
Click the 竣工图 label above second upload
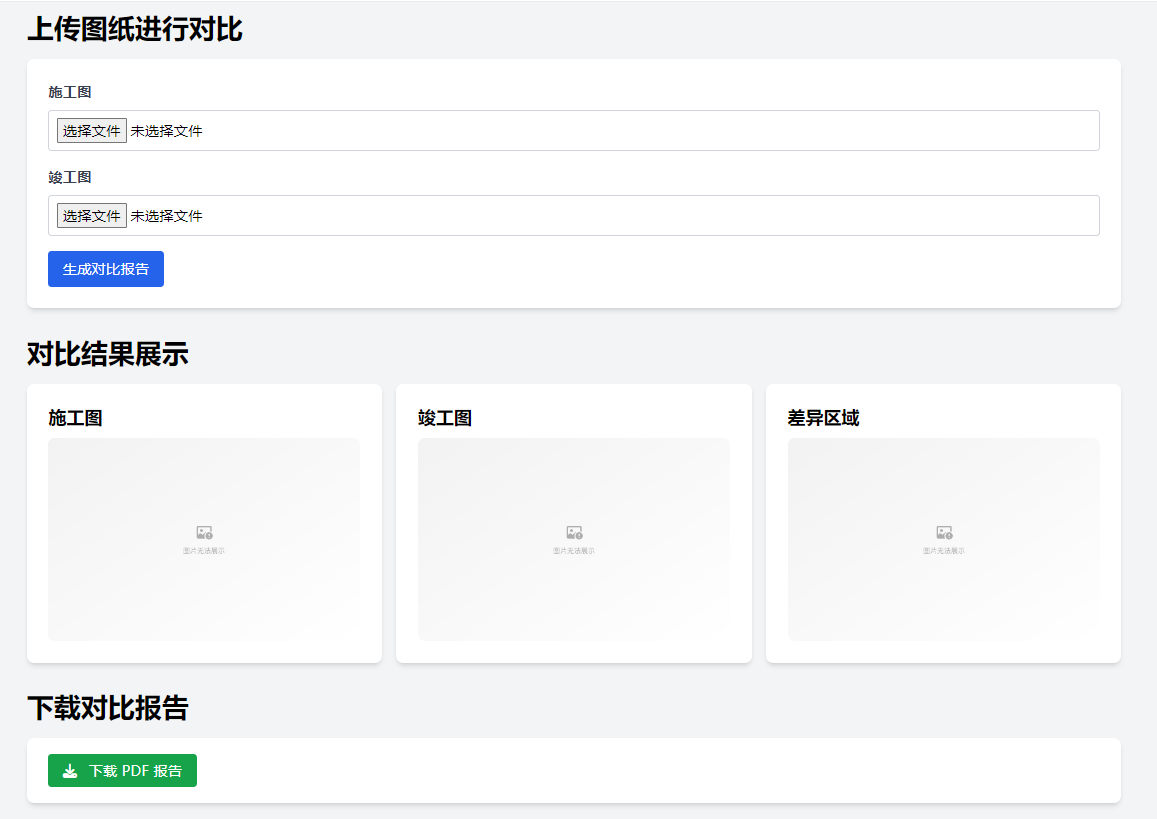[x=70, y=177]
